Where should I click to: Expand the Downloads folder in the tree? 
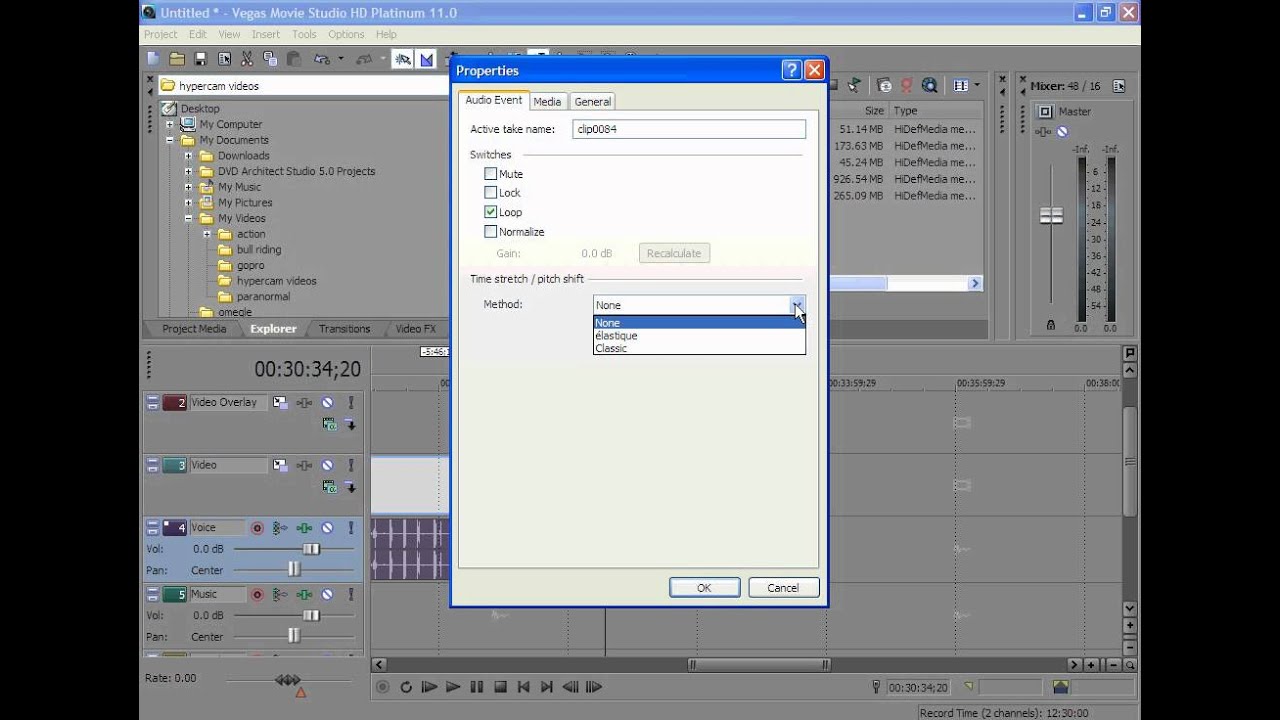point(188,156)
